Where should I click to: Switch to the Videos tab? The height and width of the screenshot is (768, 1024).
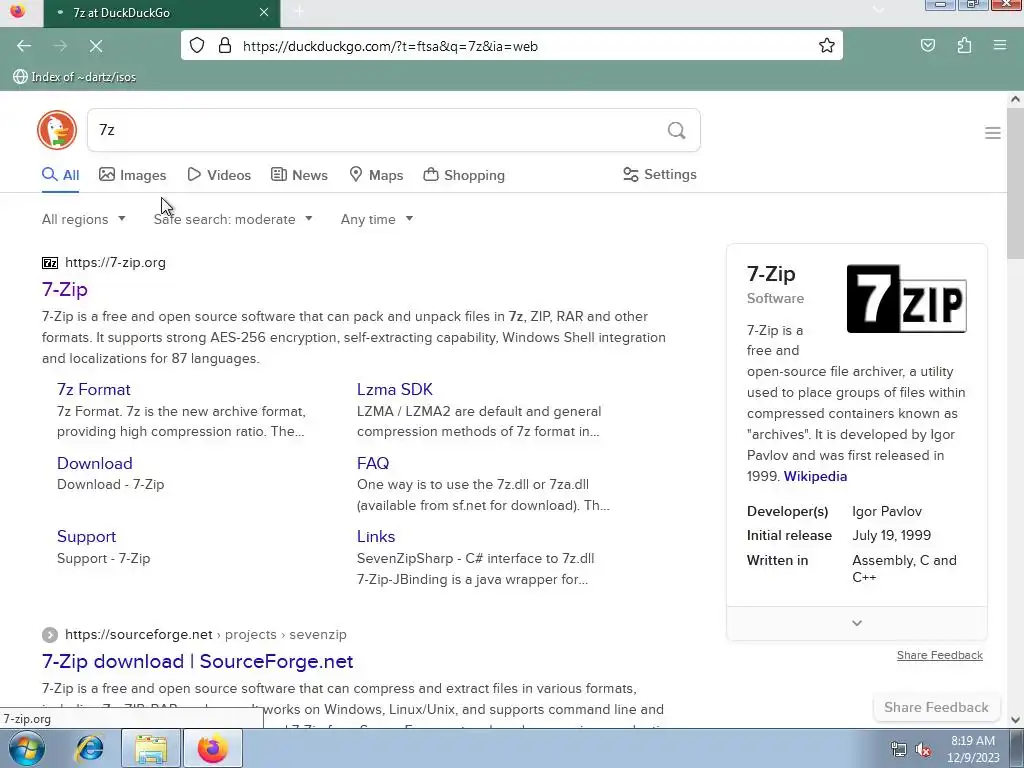tap(219, 175)
